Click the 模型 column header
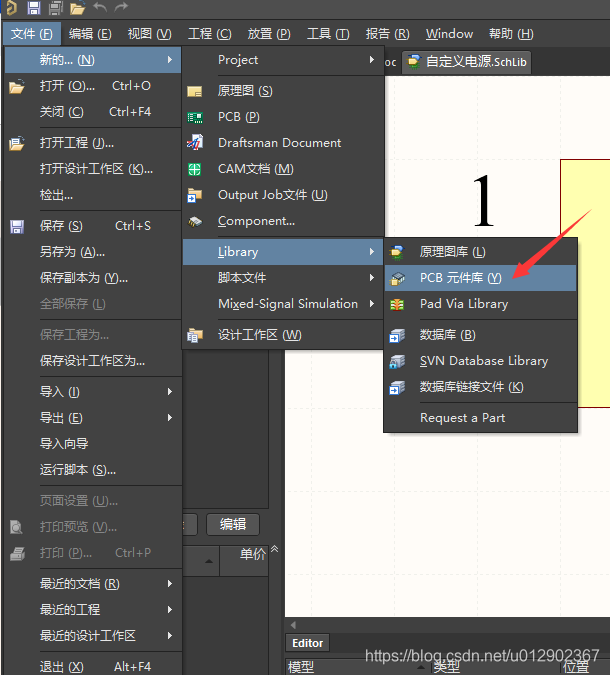The height and width of the screenshot is (675, 610). [301, 667]
